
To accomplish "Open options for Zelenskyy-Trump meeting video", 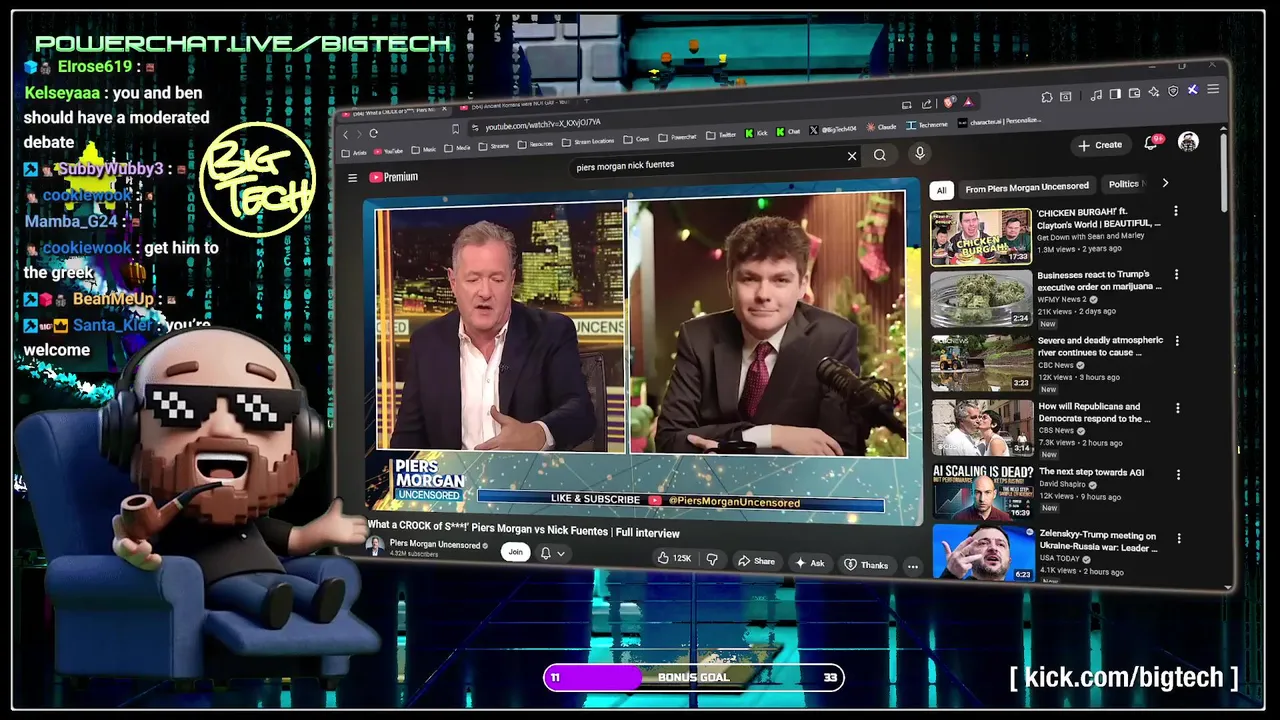I will 1177,538.
